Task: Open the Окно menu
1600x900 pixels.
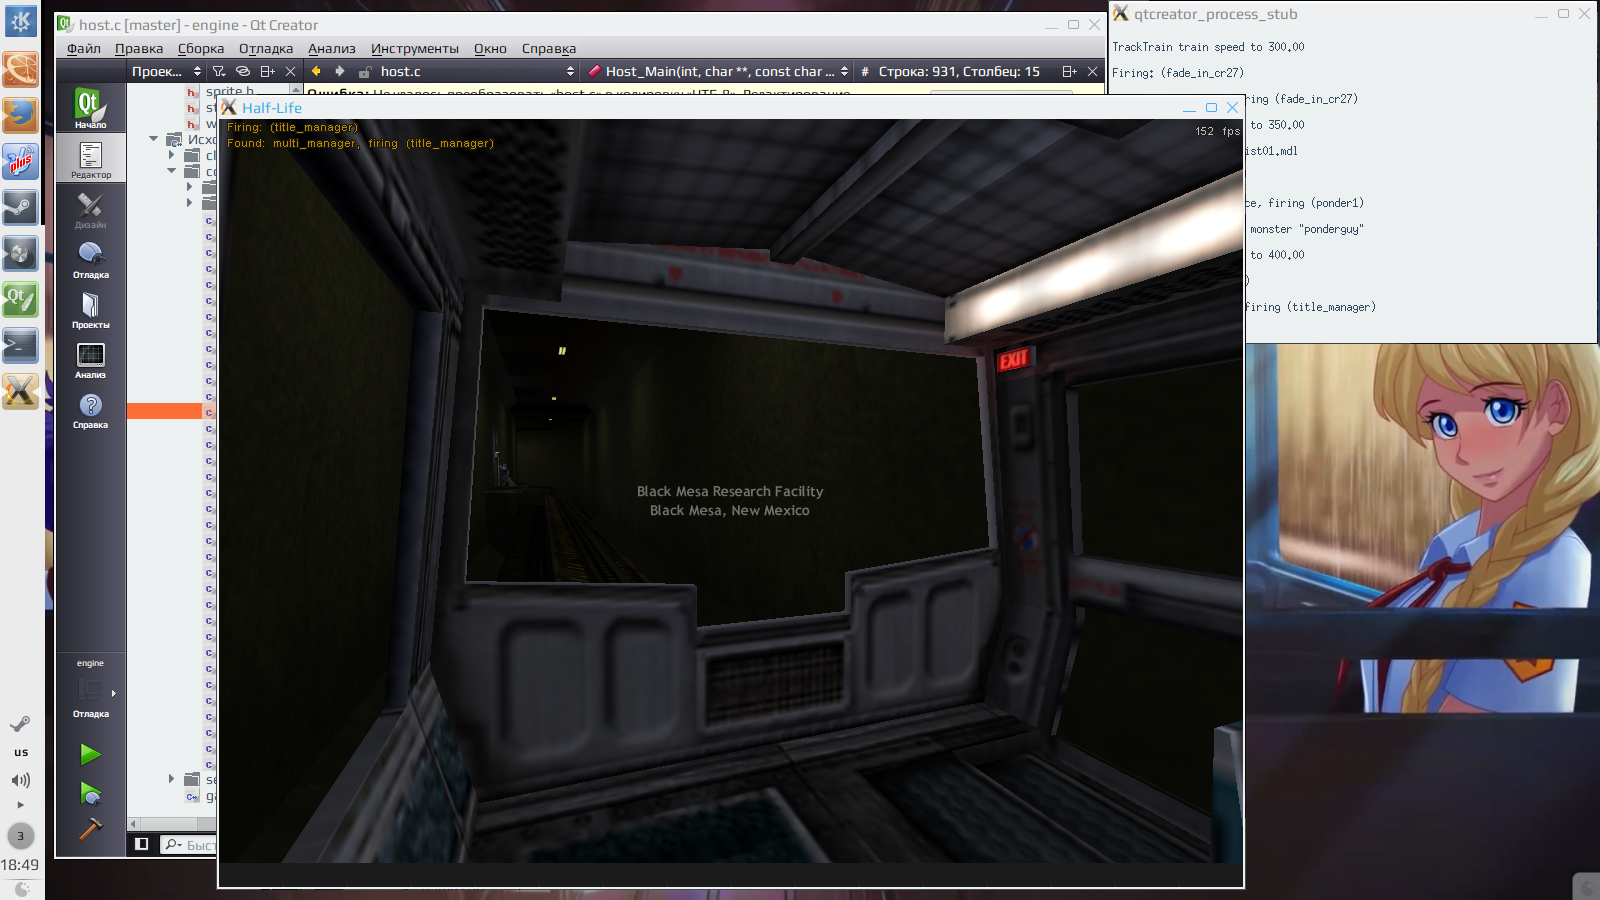Action: click(x=490, y=48)
